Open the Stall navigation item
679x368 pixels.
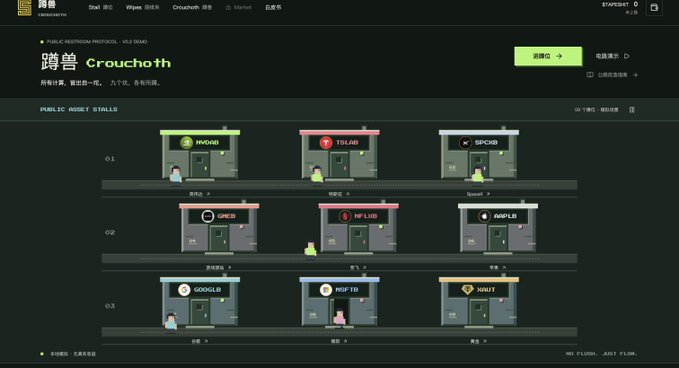pos(100,7)
